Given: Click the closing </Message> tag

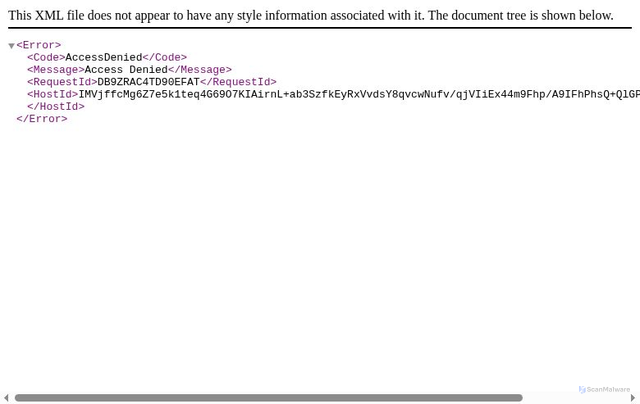Looking at the screenshot, I should [200, 70].
